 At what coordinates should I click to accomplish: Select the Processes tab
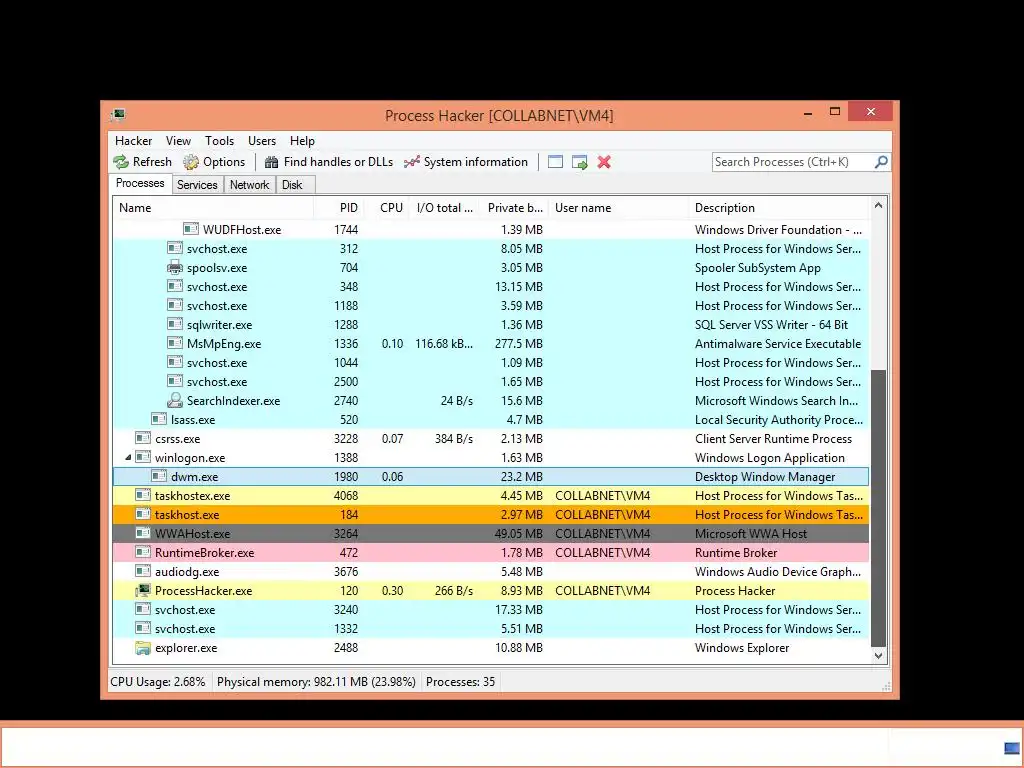pyautogui.click(x=140, y=184)
